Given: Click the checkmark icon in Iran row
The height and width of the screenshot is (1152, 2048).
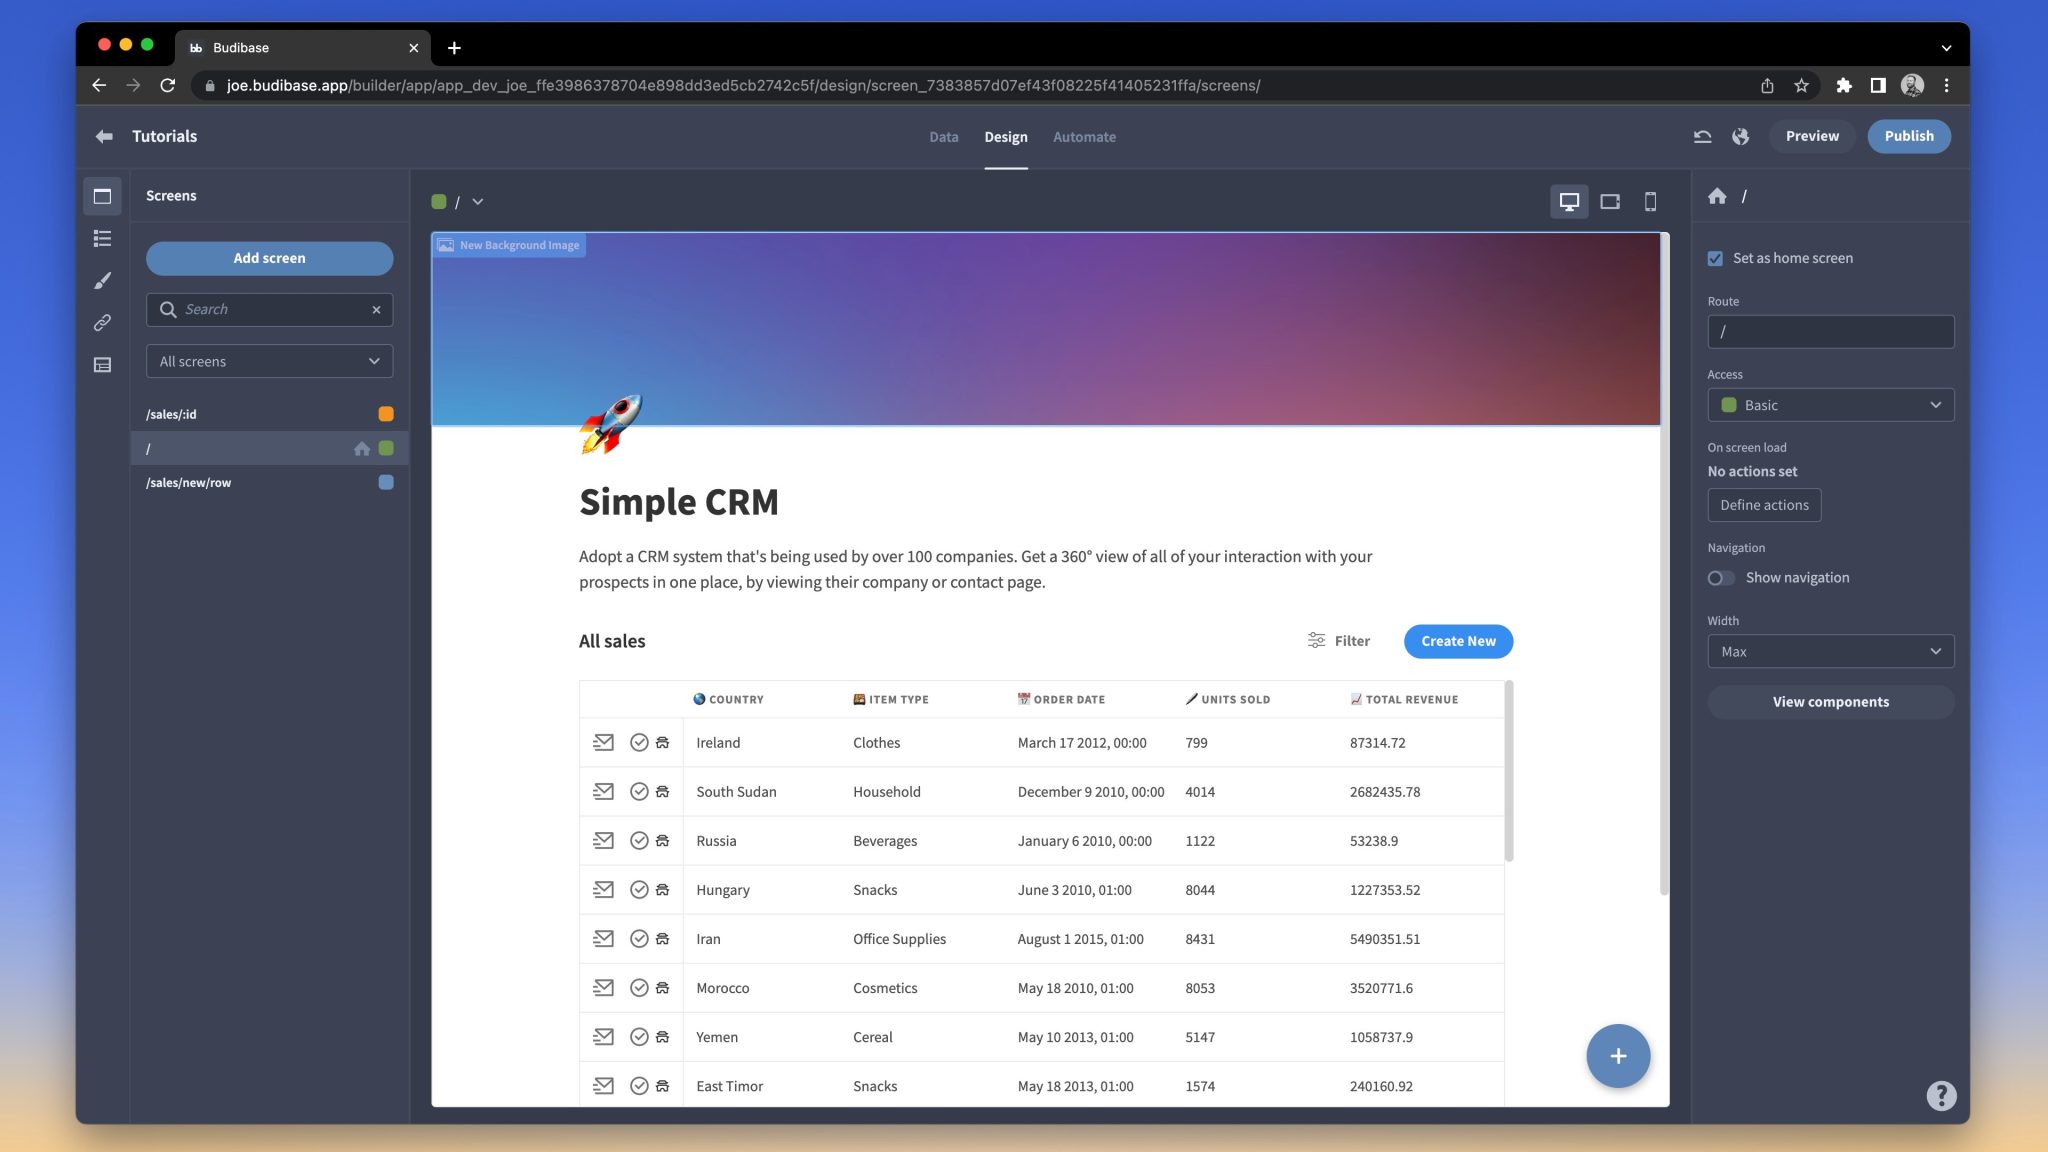Looking at the screenshot, I should [x=639, y=939].
